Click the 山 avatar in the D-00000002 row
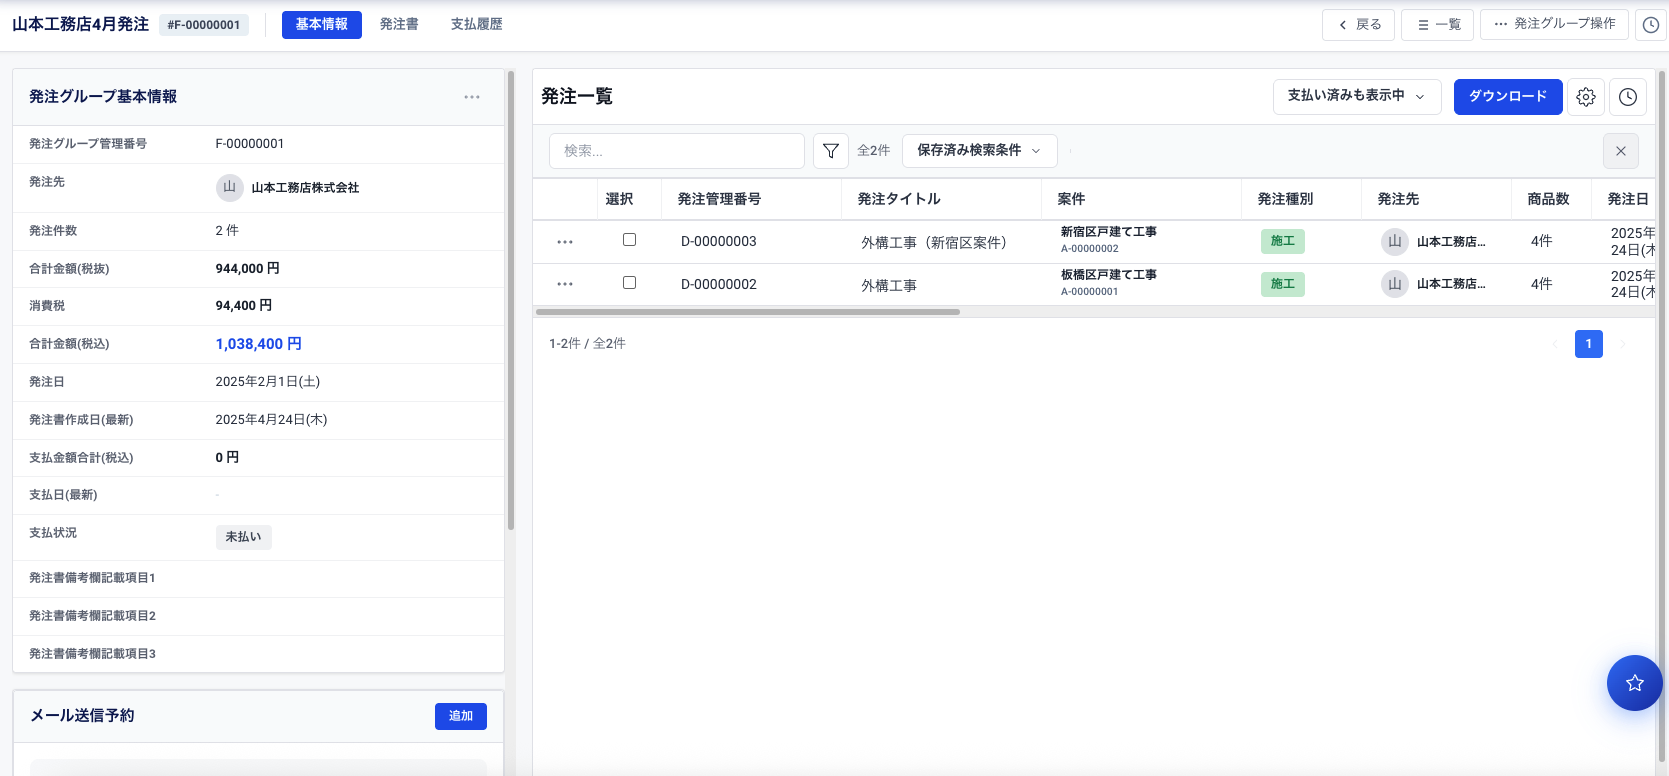The image size is (1669, 776). click(1395, 284)
